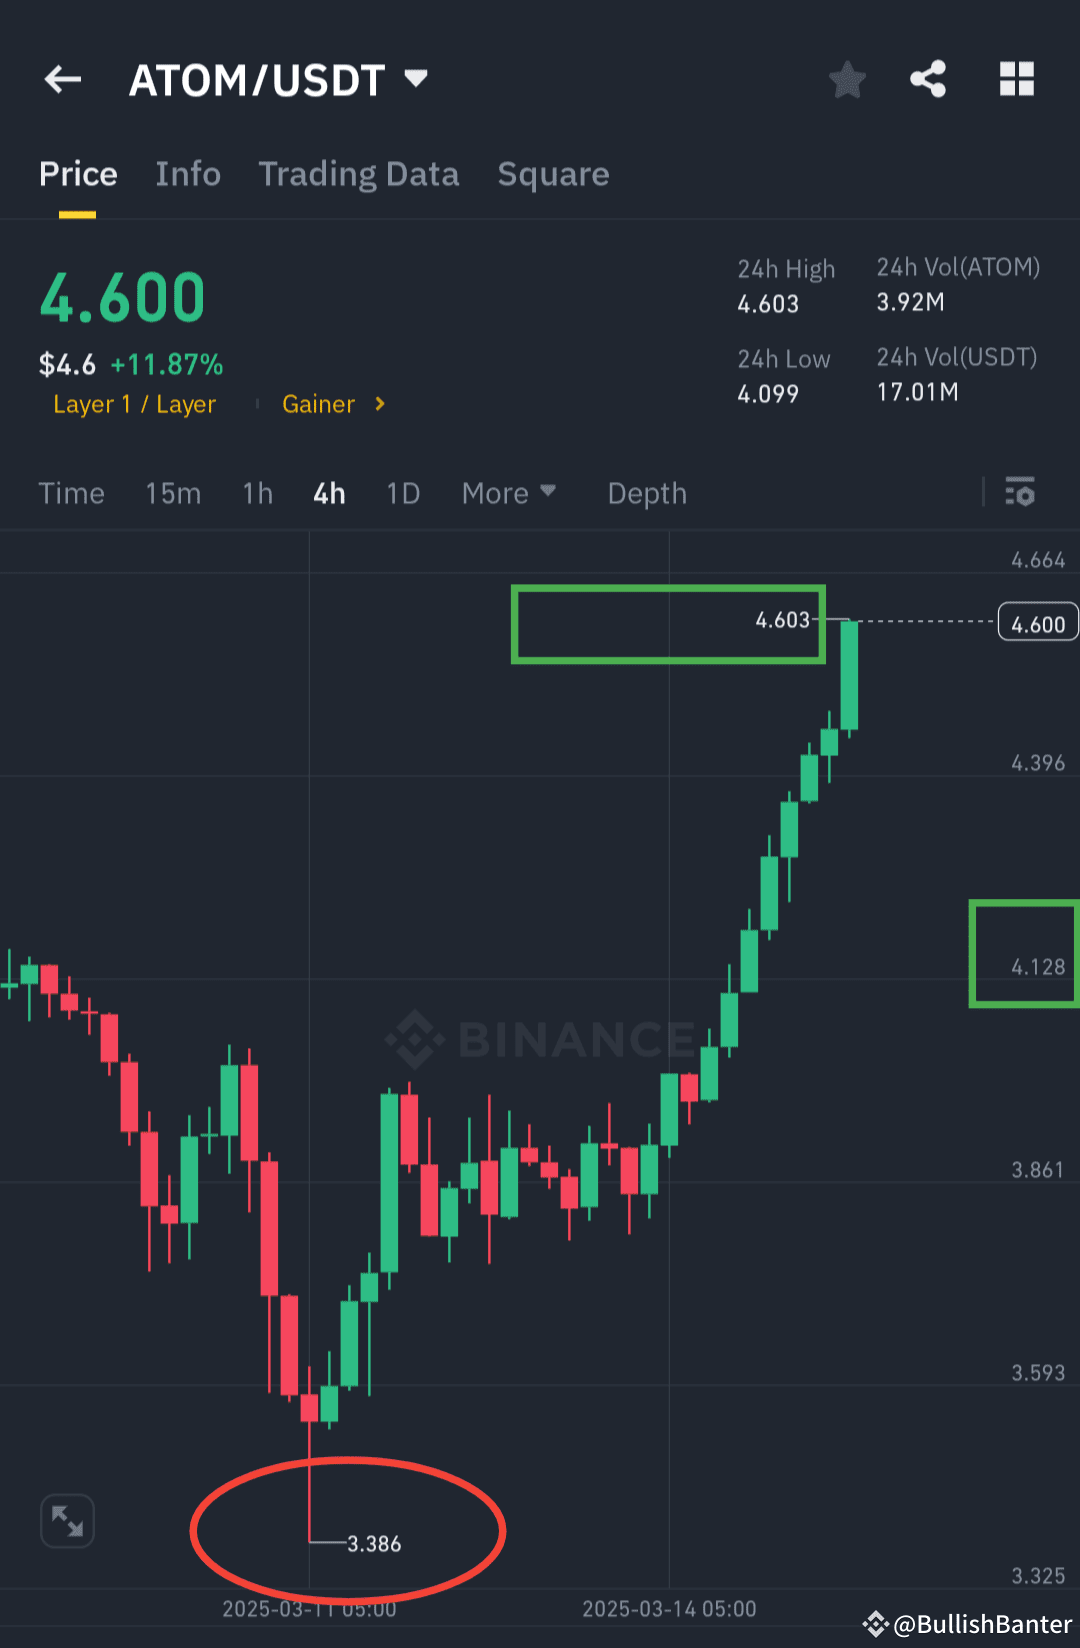Click the 4.600 price axis label

tap(1037, 622)
